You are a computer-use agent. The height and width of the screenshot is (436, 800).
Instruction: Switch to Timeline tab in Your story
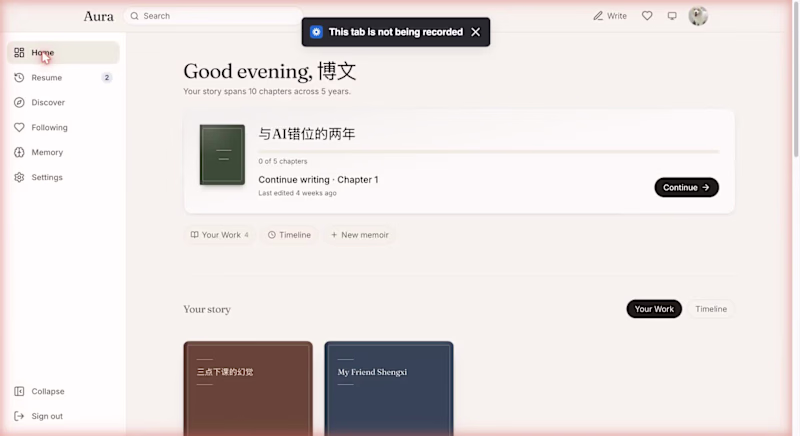click(711, 309)
